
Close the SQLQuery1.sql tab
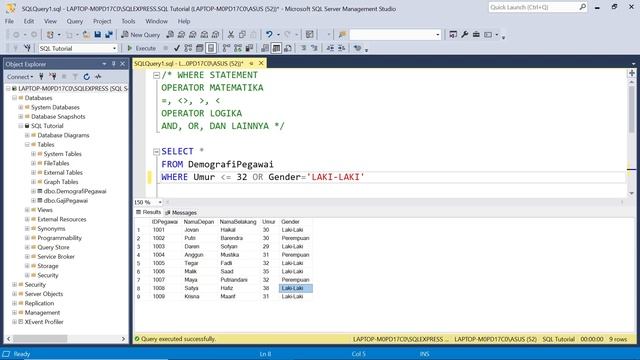point(261,63)
